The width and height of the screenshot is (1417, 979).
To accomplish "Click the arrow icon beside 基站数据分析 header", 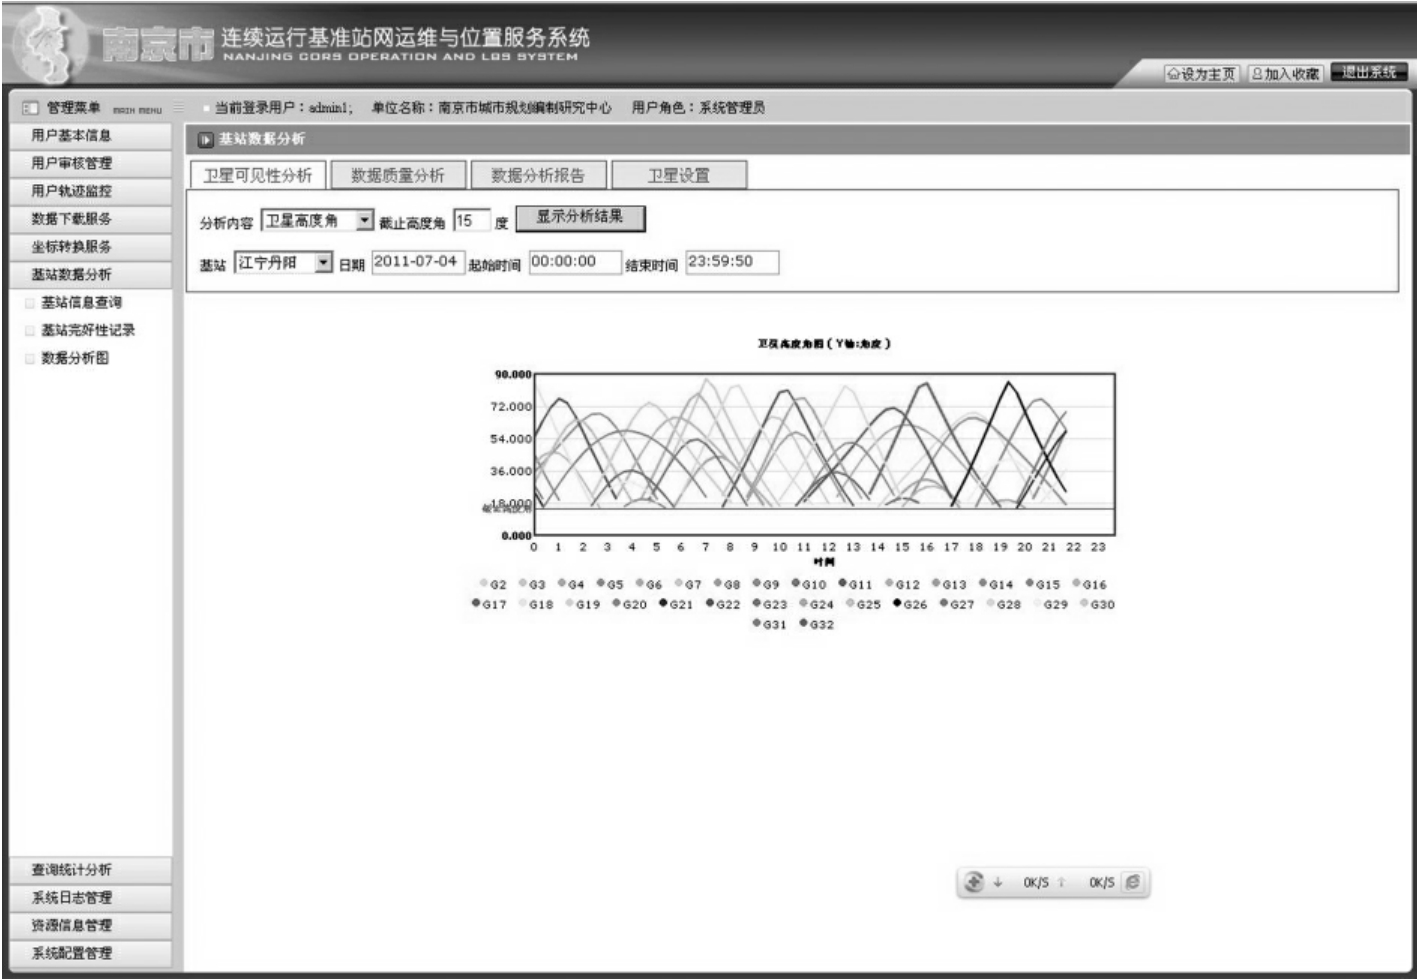I will tap(206, 140).
